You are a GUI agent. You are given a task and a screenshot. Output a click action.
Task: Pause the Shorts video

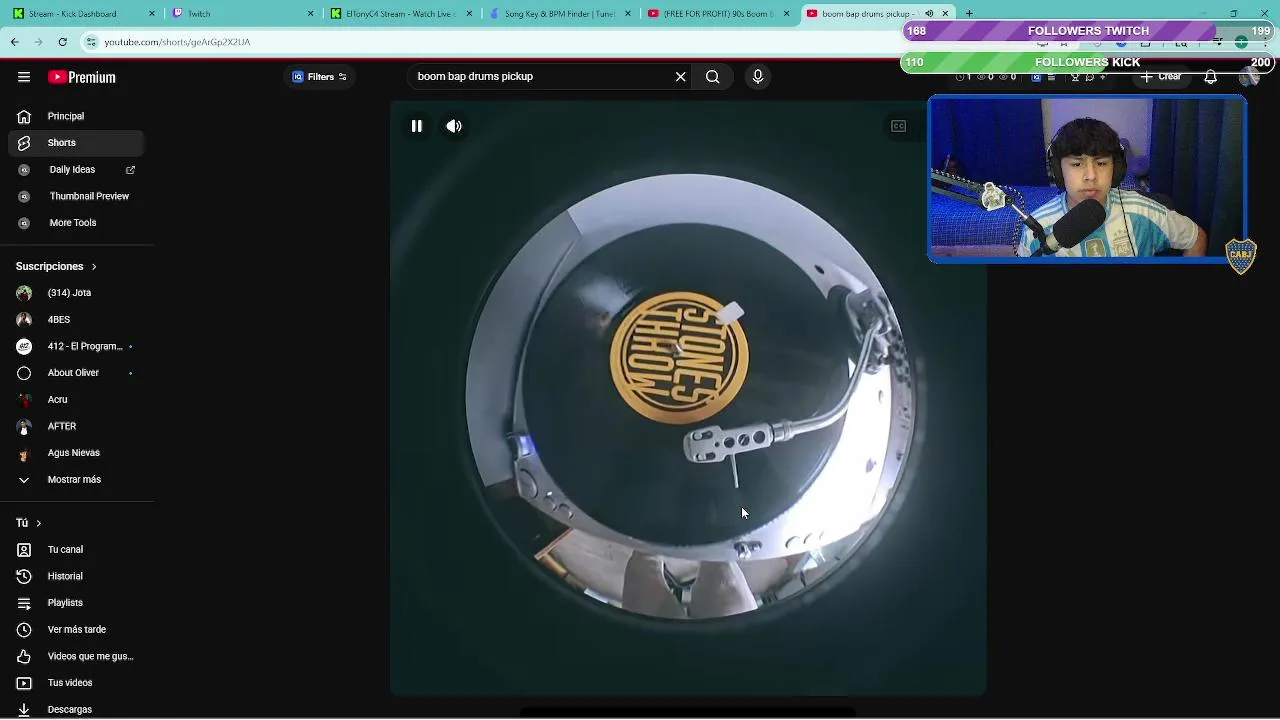point(417,126)
